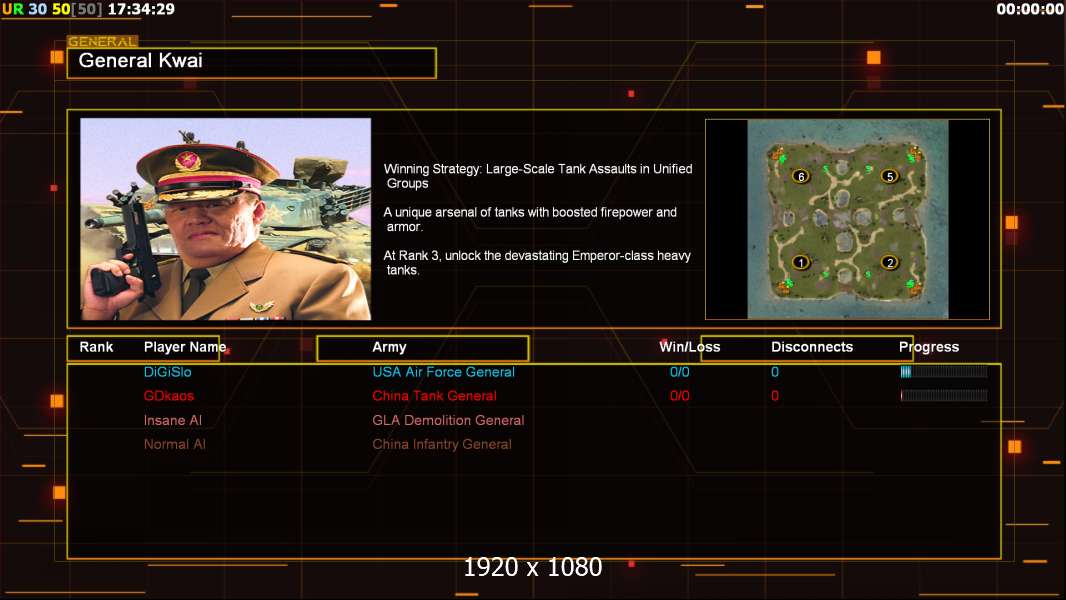The width and height of the screenshot is (1066, 600).
Task: Click the 'unique arsenal of tanks' description
Action: (530, 219)
